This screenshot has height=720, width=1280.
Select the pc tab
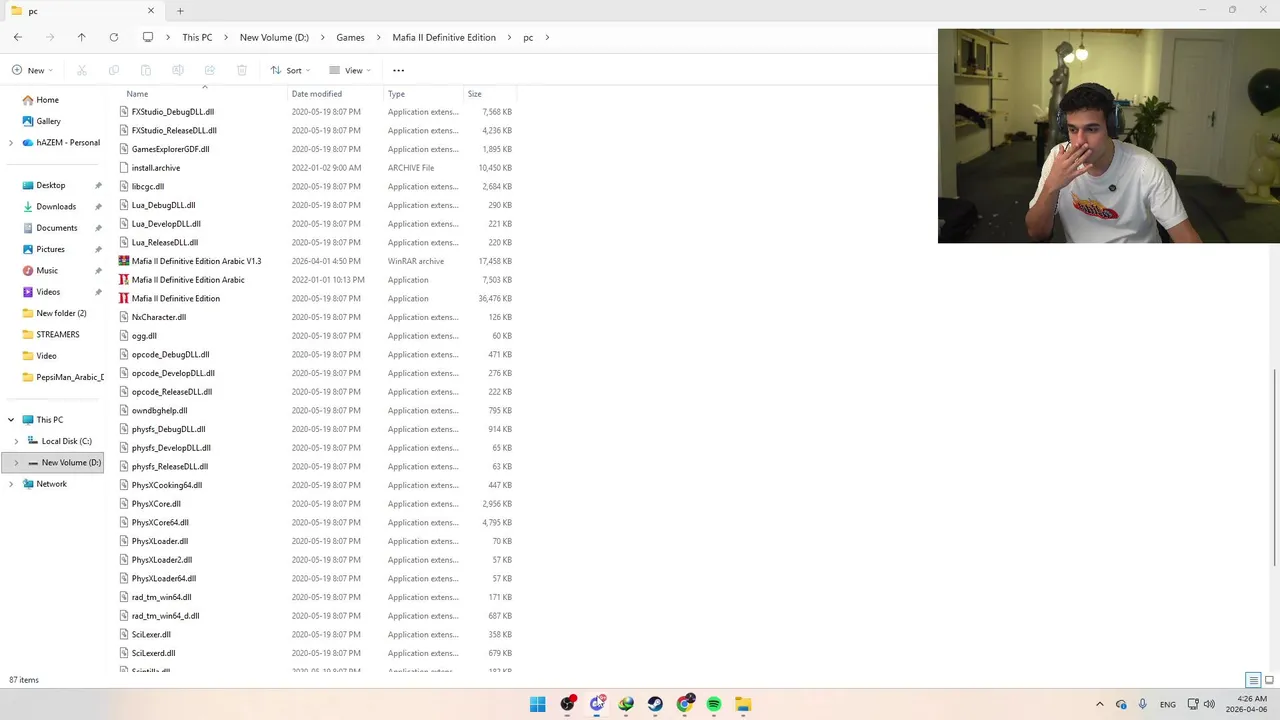click(82, 11)
